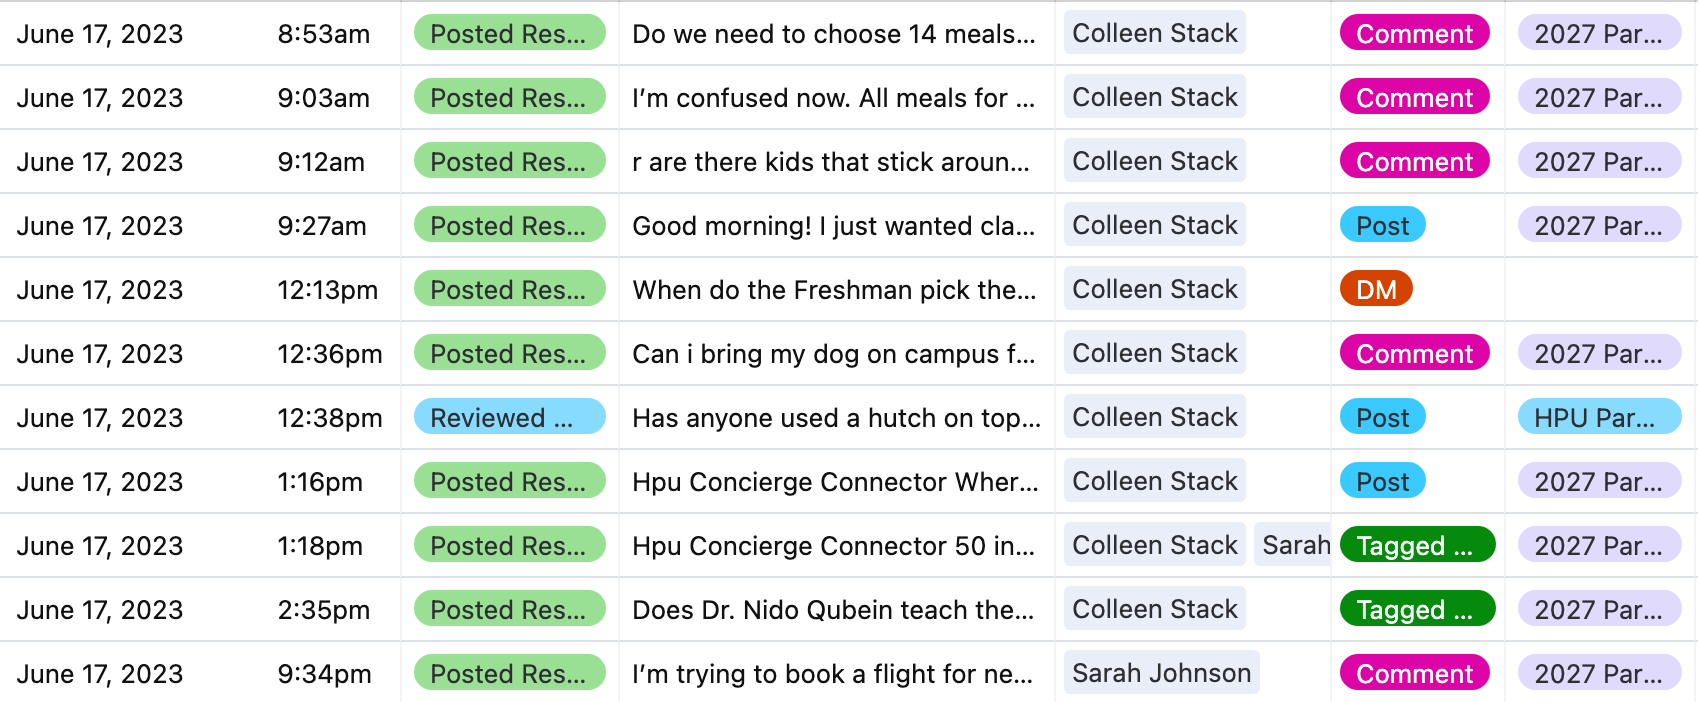Click the Post tag in the 1:16pm row
Viewport: 1698px width, 702px height.
(1382, 482)
